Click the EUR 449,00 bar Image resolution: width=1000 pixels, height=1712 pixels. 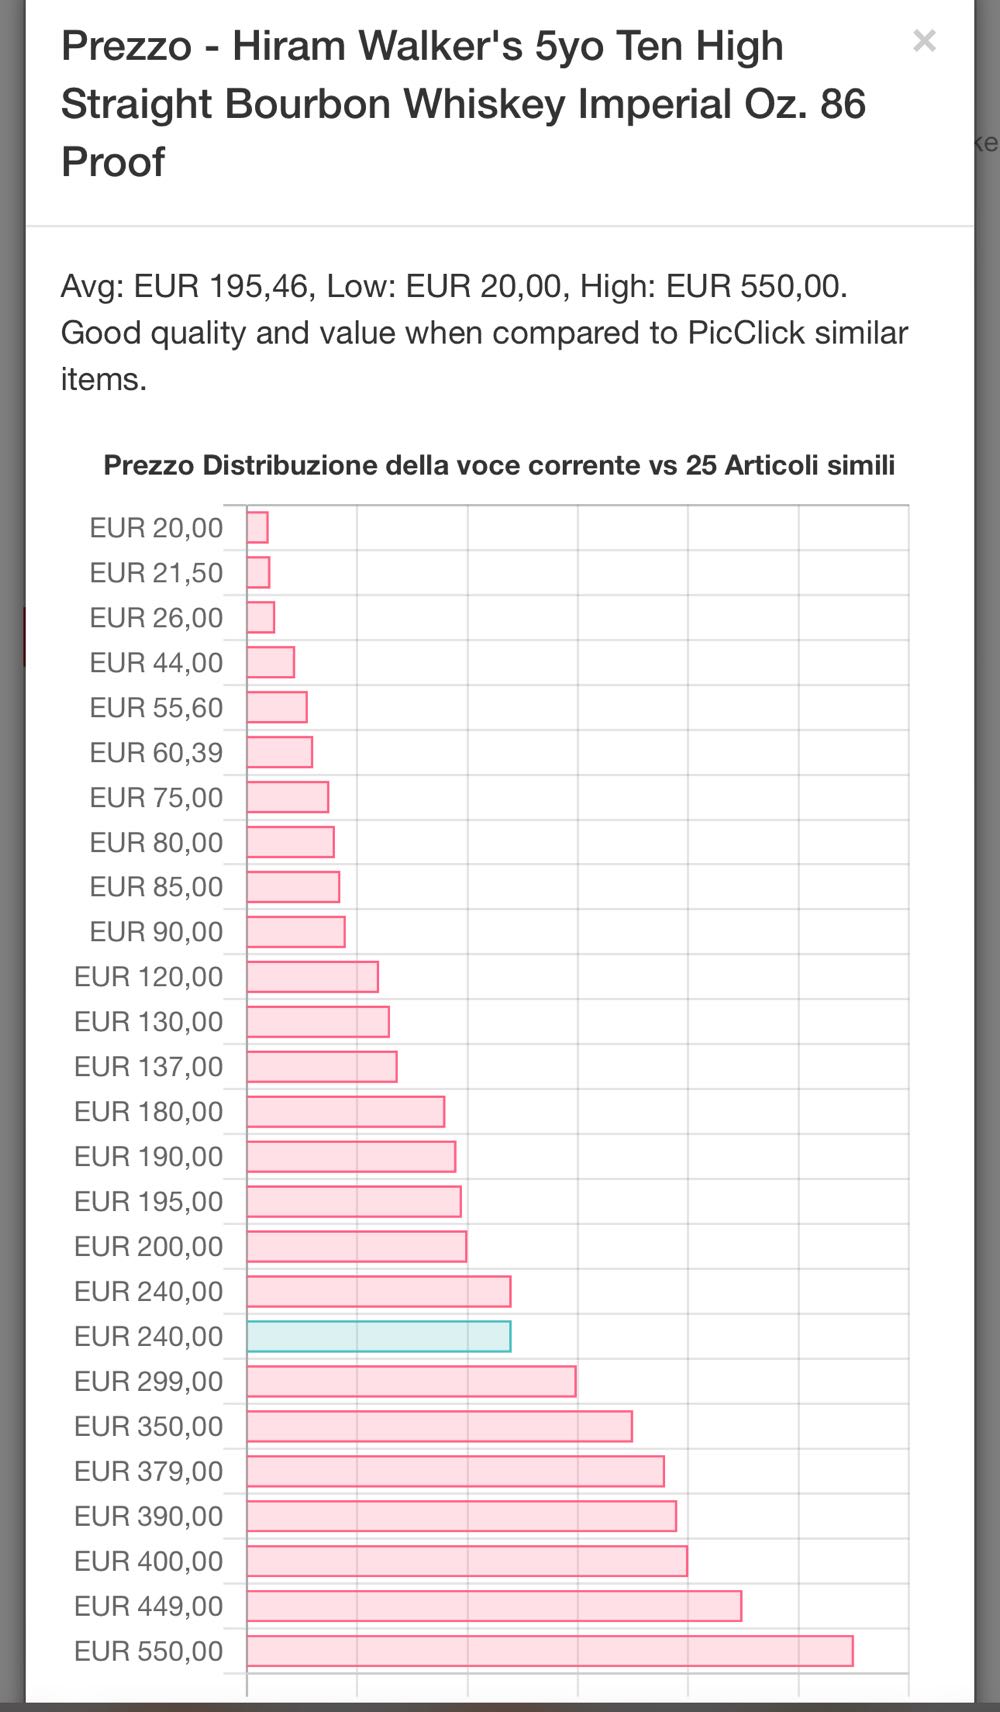[x=494, y=1606]
